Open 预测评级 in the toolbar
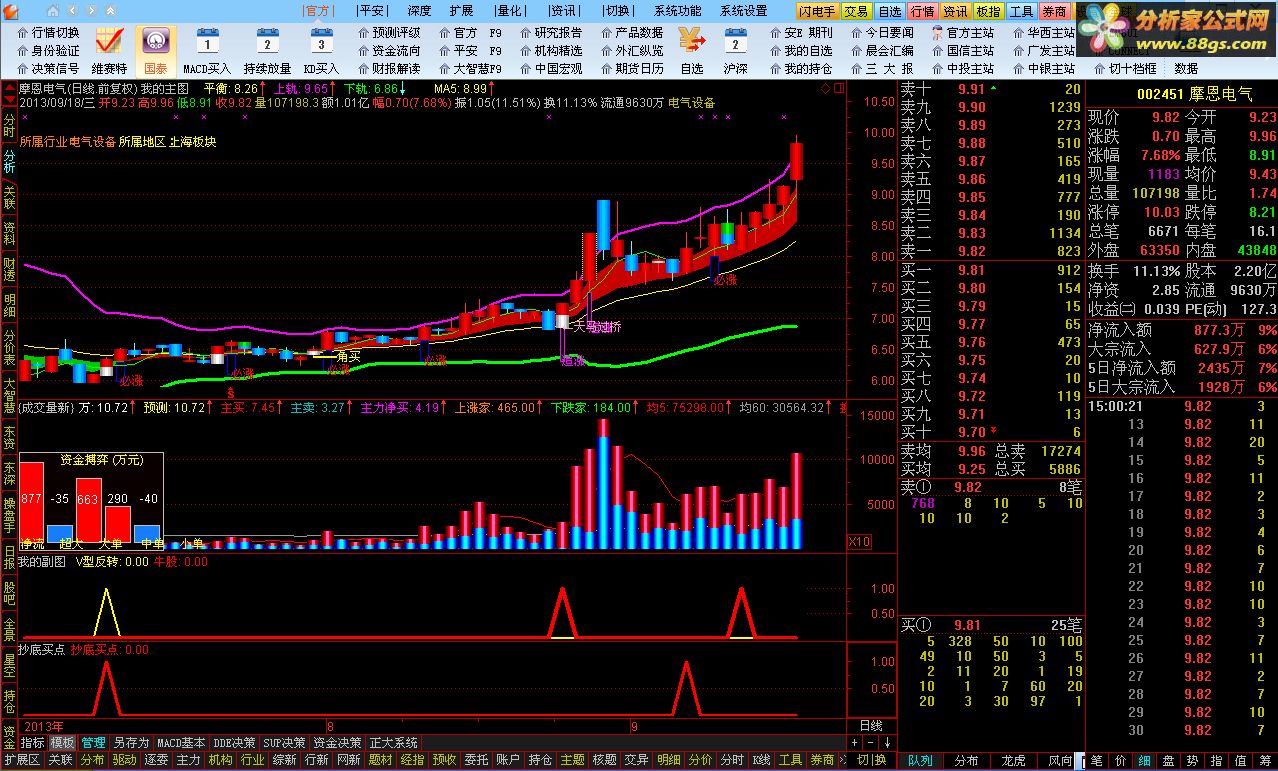 [389, 32]
